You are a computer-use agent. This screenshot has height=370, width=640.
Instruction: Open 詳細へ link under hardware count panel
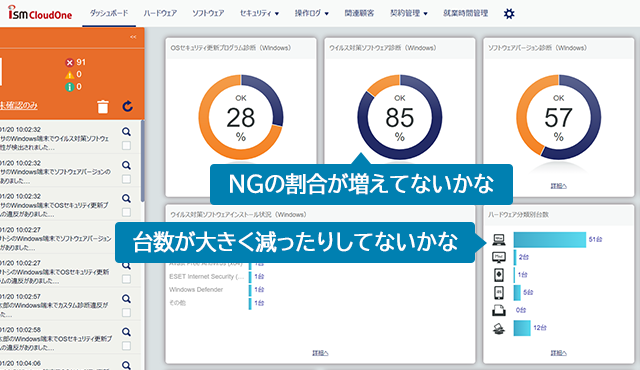[x=558, y=353]
